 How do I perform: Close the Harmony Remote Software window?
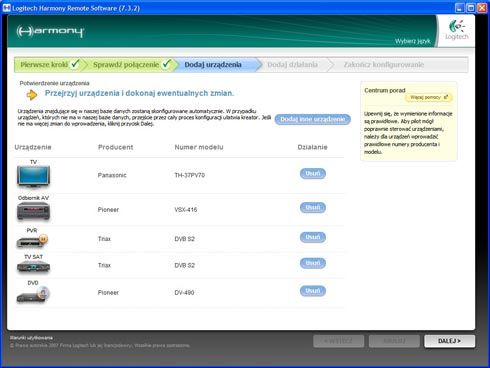482,8
